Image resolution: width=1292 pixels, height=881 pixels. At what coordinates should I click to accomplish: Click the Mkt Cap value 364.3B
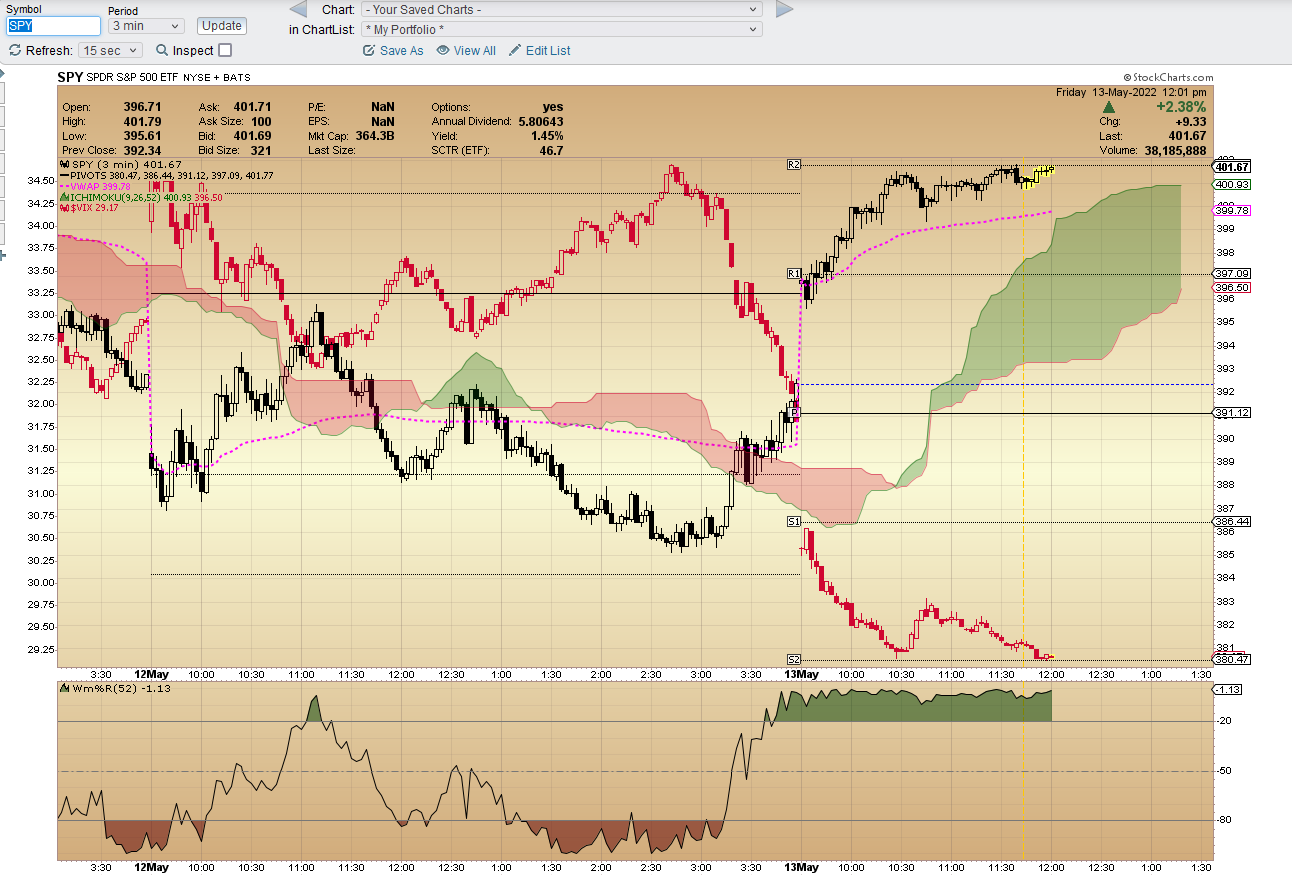(x=375, y=136)
